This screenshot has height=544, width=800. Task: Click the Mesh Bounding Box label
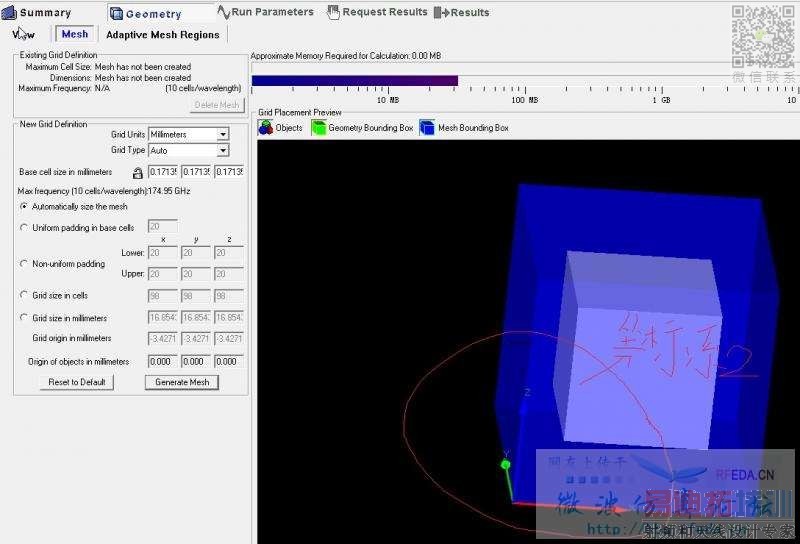point(473,128)
